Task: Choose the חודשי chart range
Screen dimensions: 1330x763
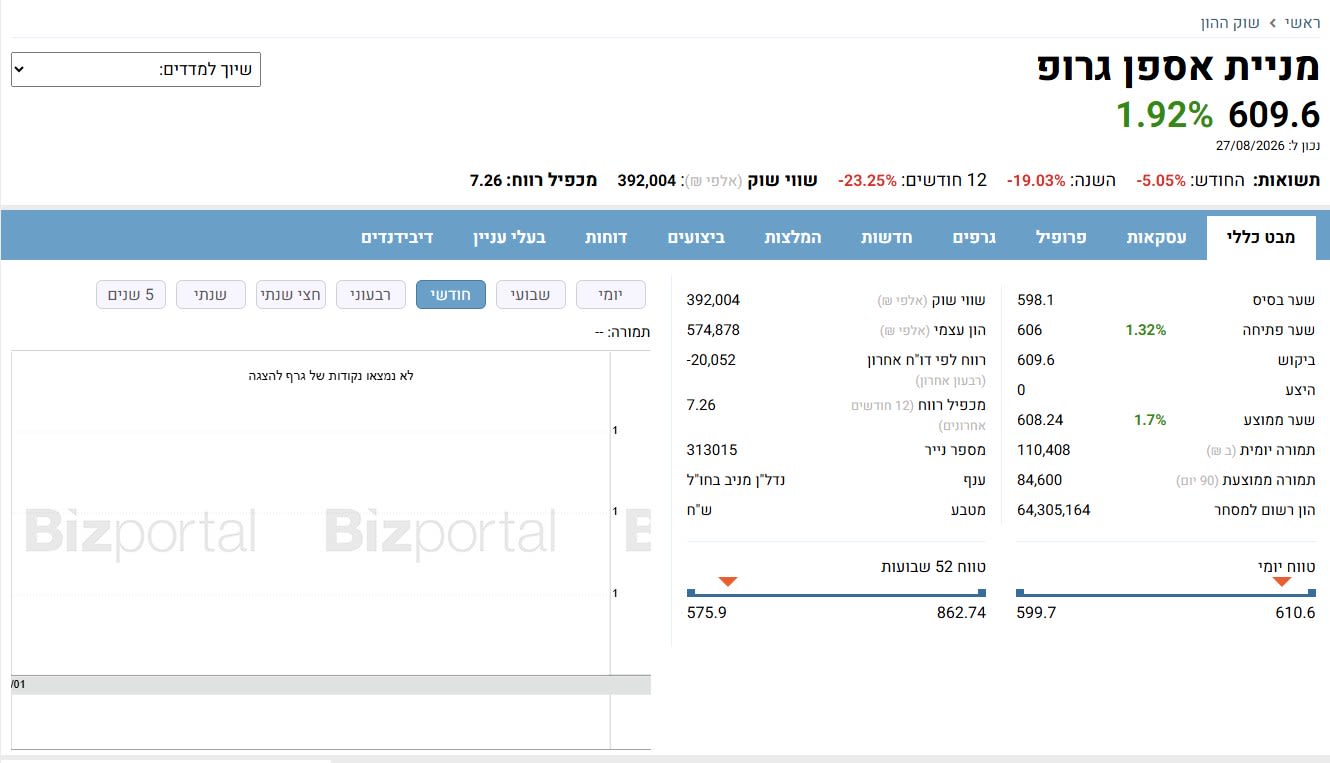Action: [451, 295]
